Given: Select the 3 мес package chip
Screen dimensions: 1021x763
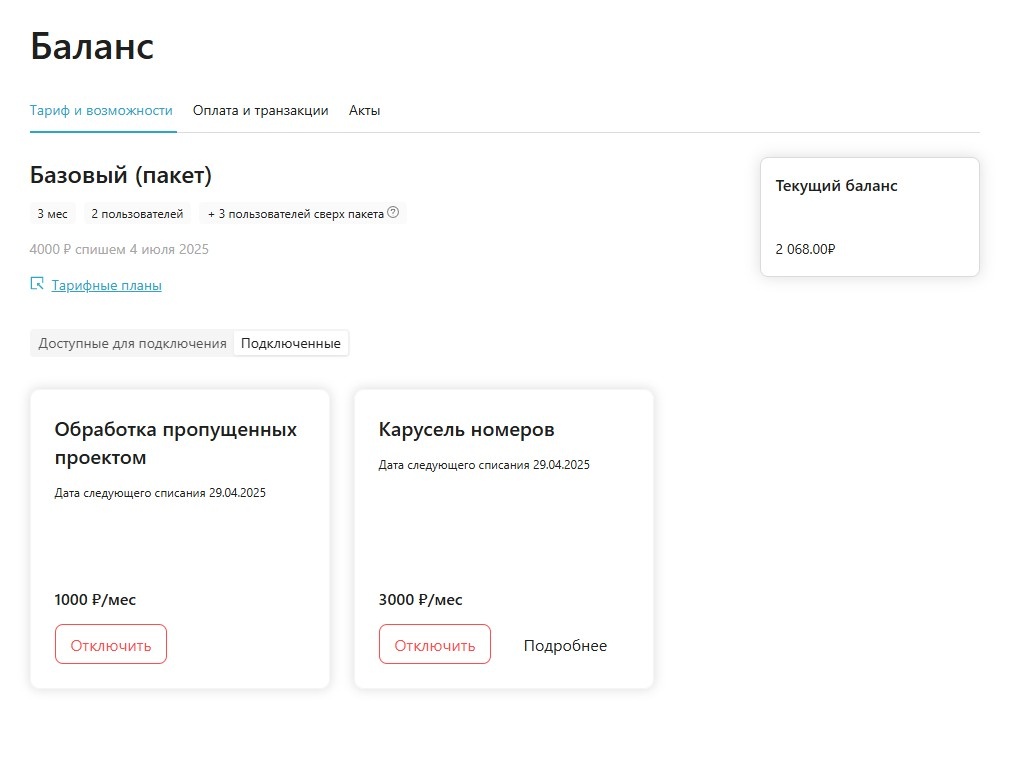Looking at the screenshot, I should point(52,212).
